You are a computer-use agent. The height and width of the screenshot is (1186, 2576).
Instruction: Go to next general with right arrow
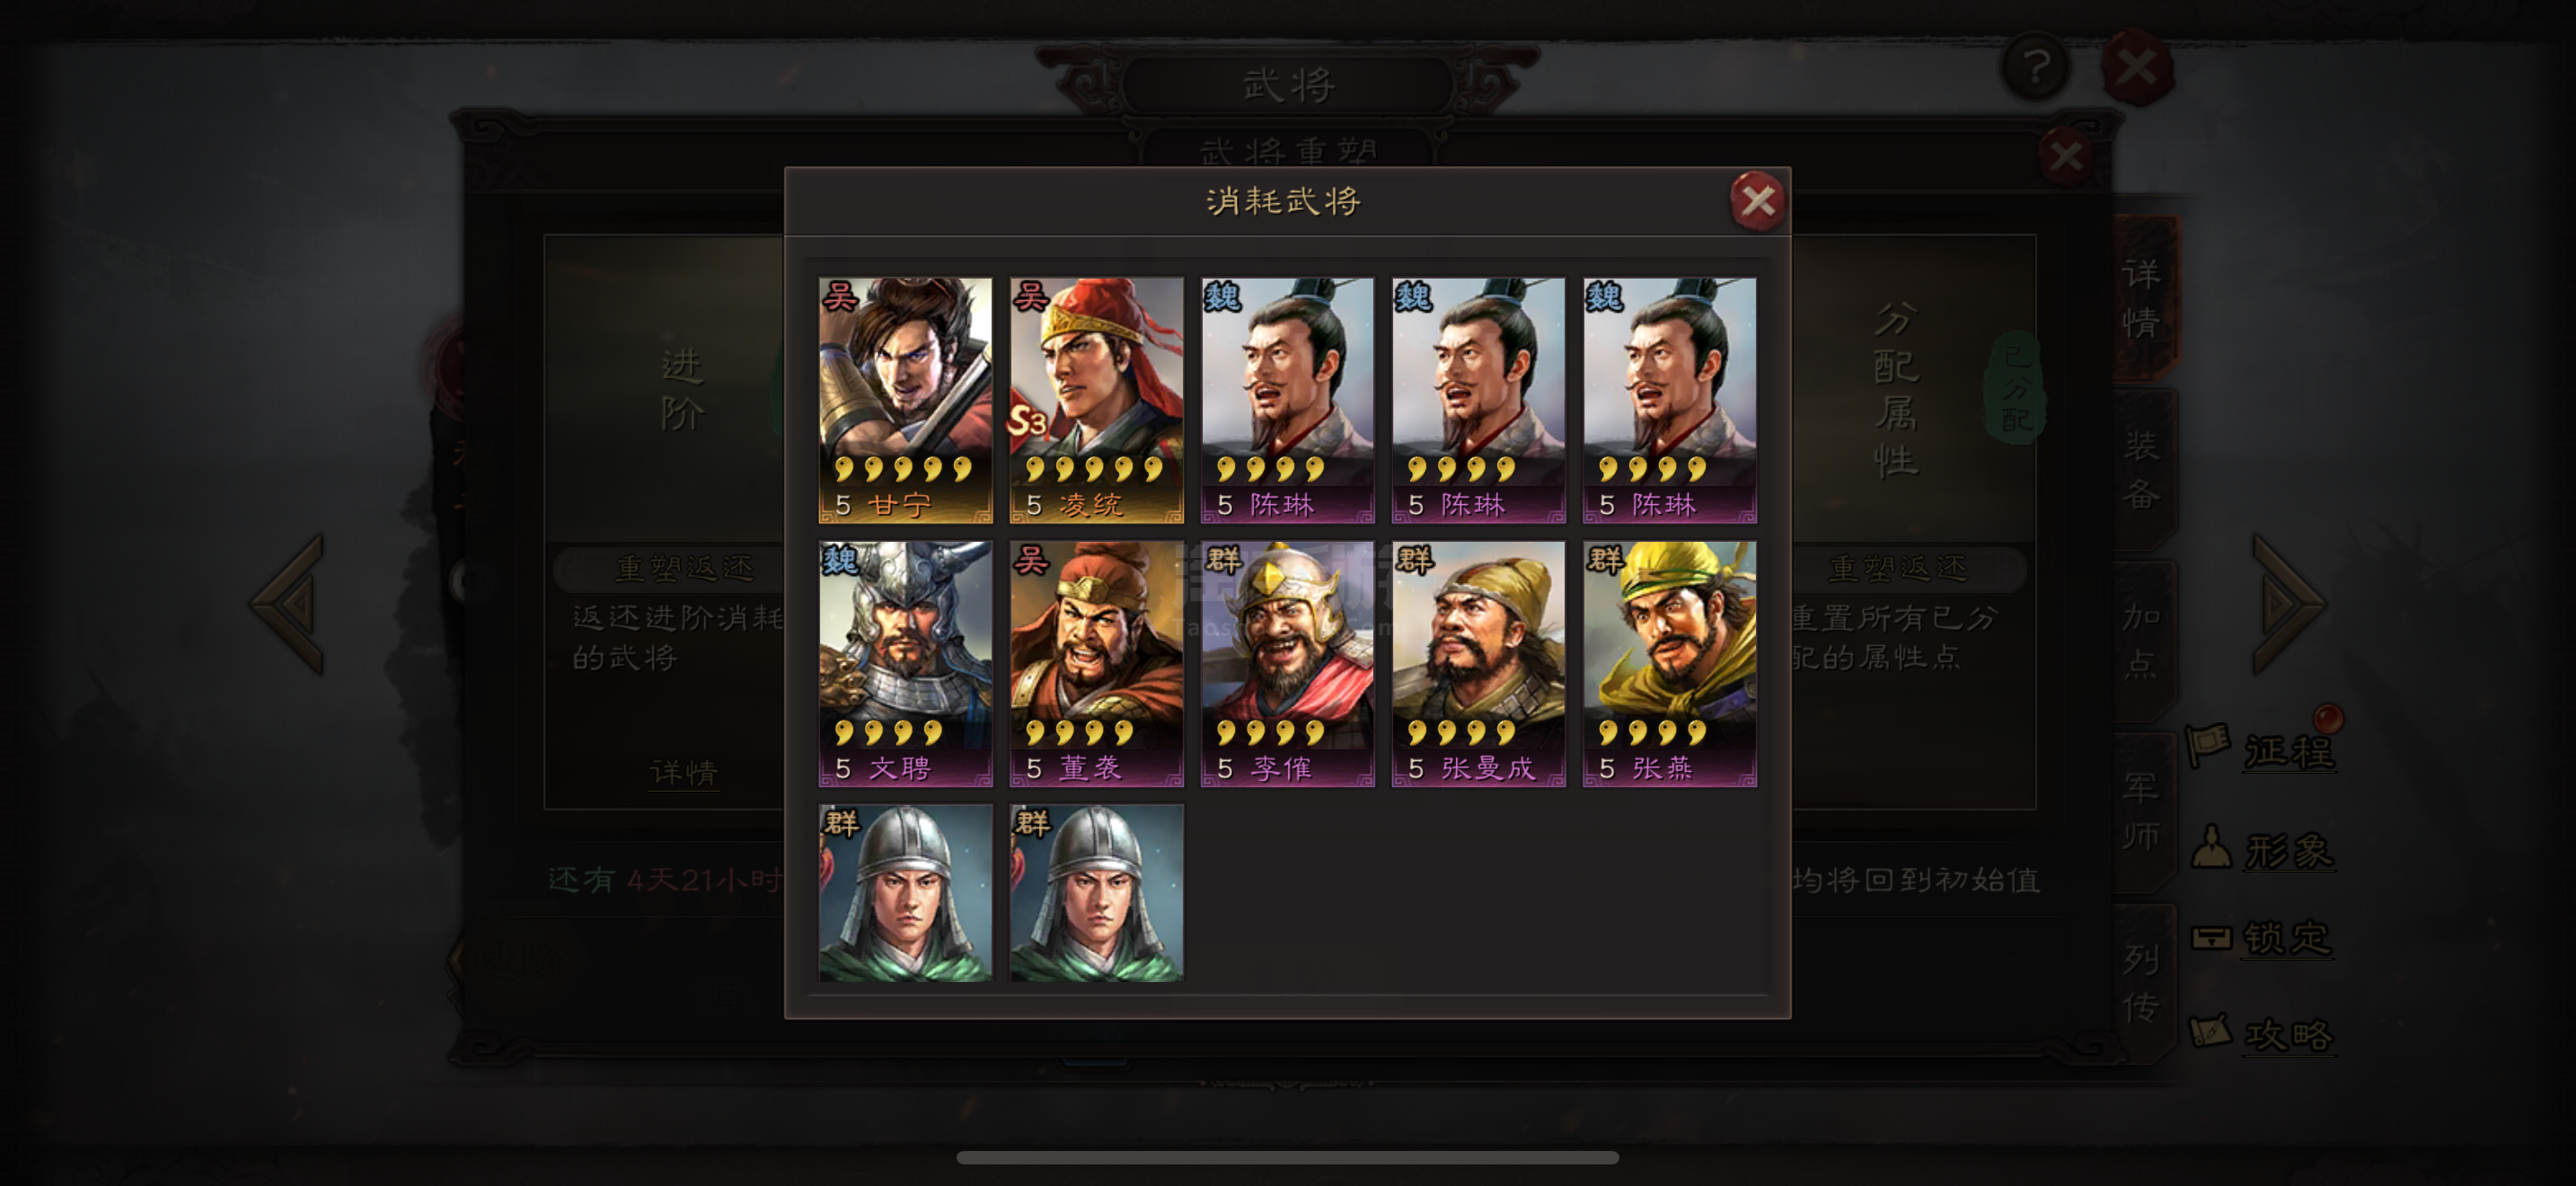pyautogui.click(x=2289, y=604)
